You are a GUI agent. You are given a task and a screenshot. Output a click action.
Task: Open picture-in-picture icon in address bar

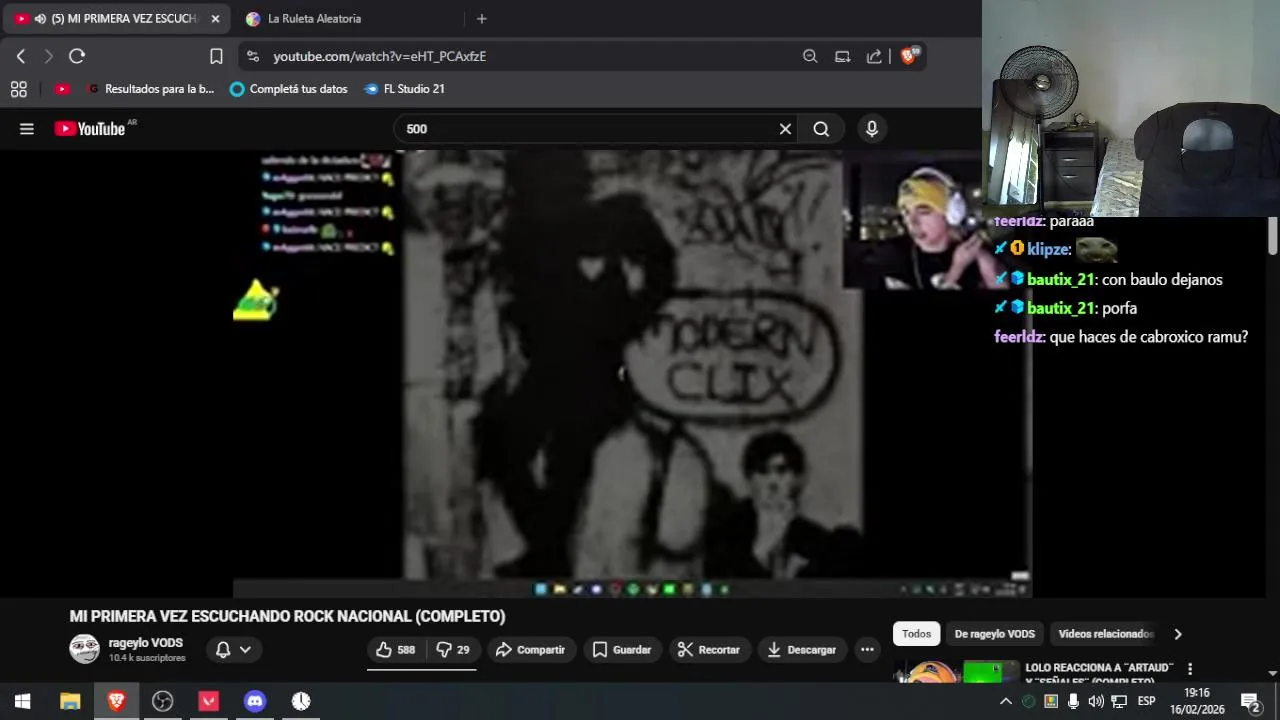(842, 56)
